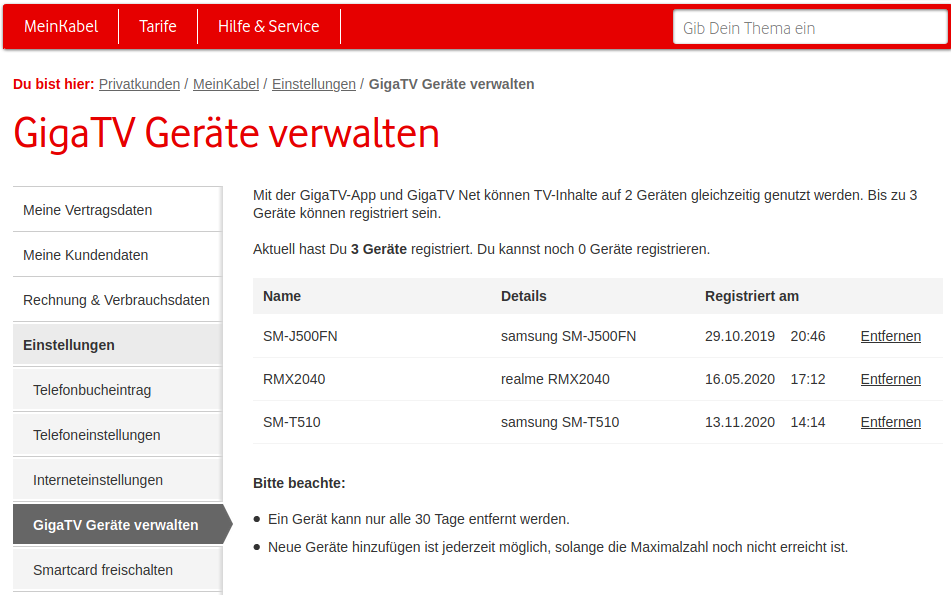The image size is (951, 595).
Task: Follow the MeinKabel breadcrumb link
Action: click(226, 84)
